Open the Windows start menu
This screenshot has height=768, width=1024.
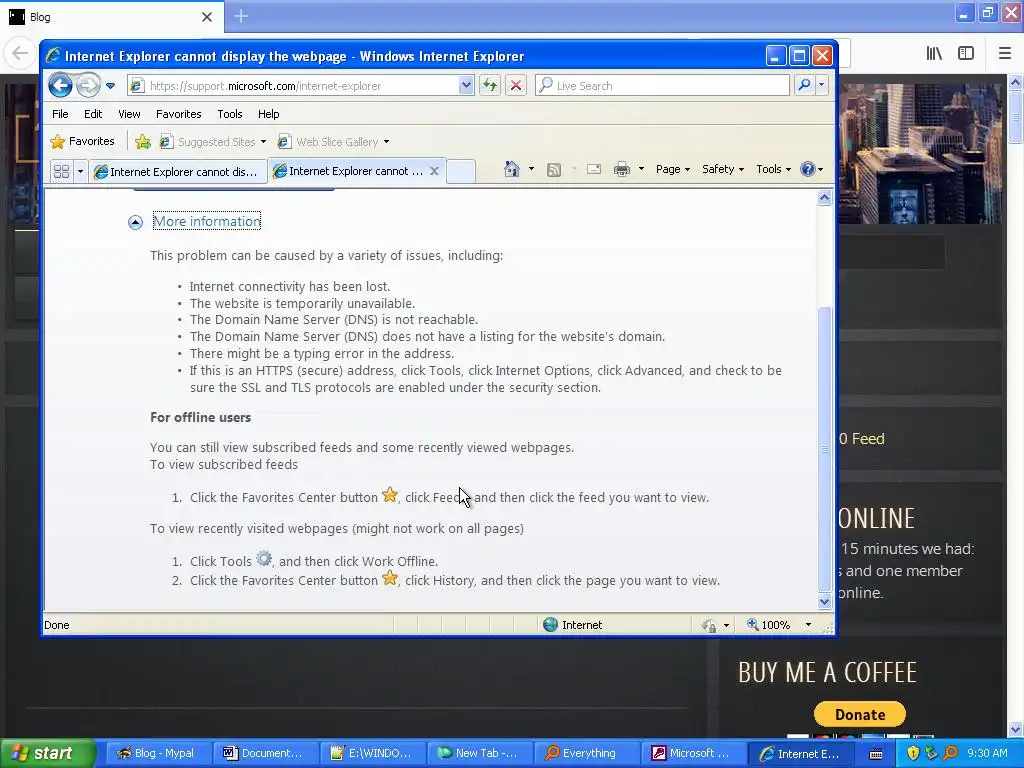[48, 754]
